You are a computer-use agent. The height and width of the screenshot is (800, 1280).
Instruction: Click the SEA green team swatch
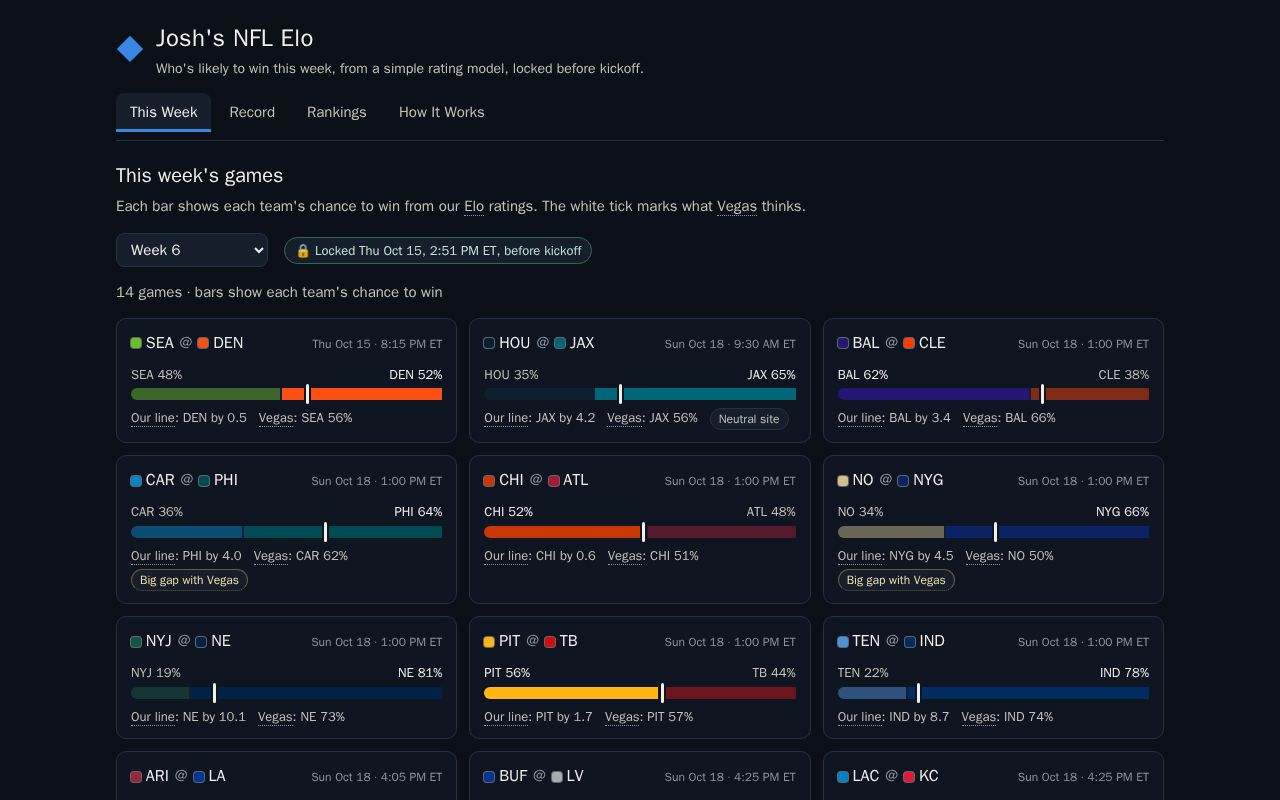tap(136, 343)
